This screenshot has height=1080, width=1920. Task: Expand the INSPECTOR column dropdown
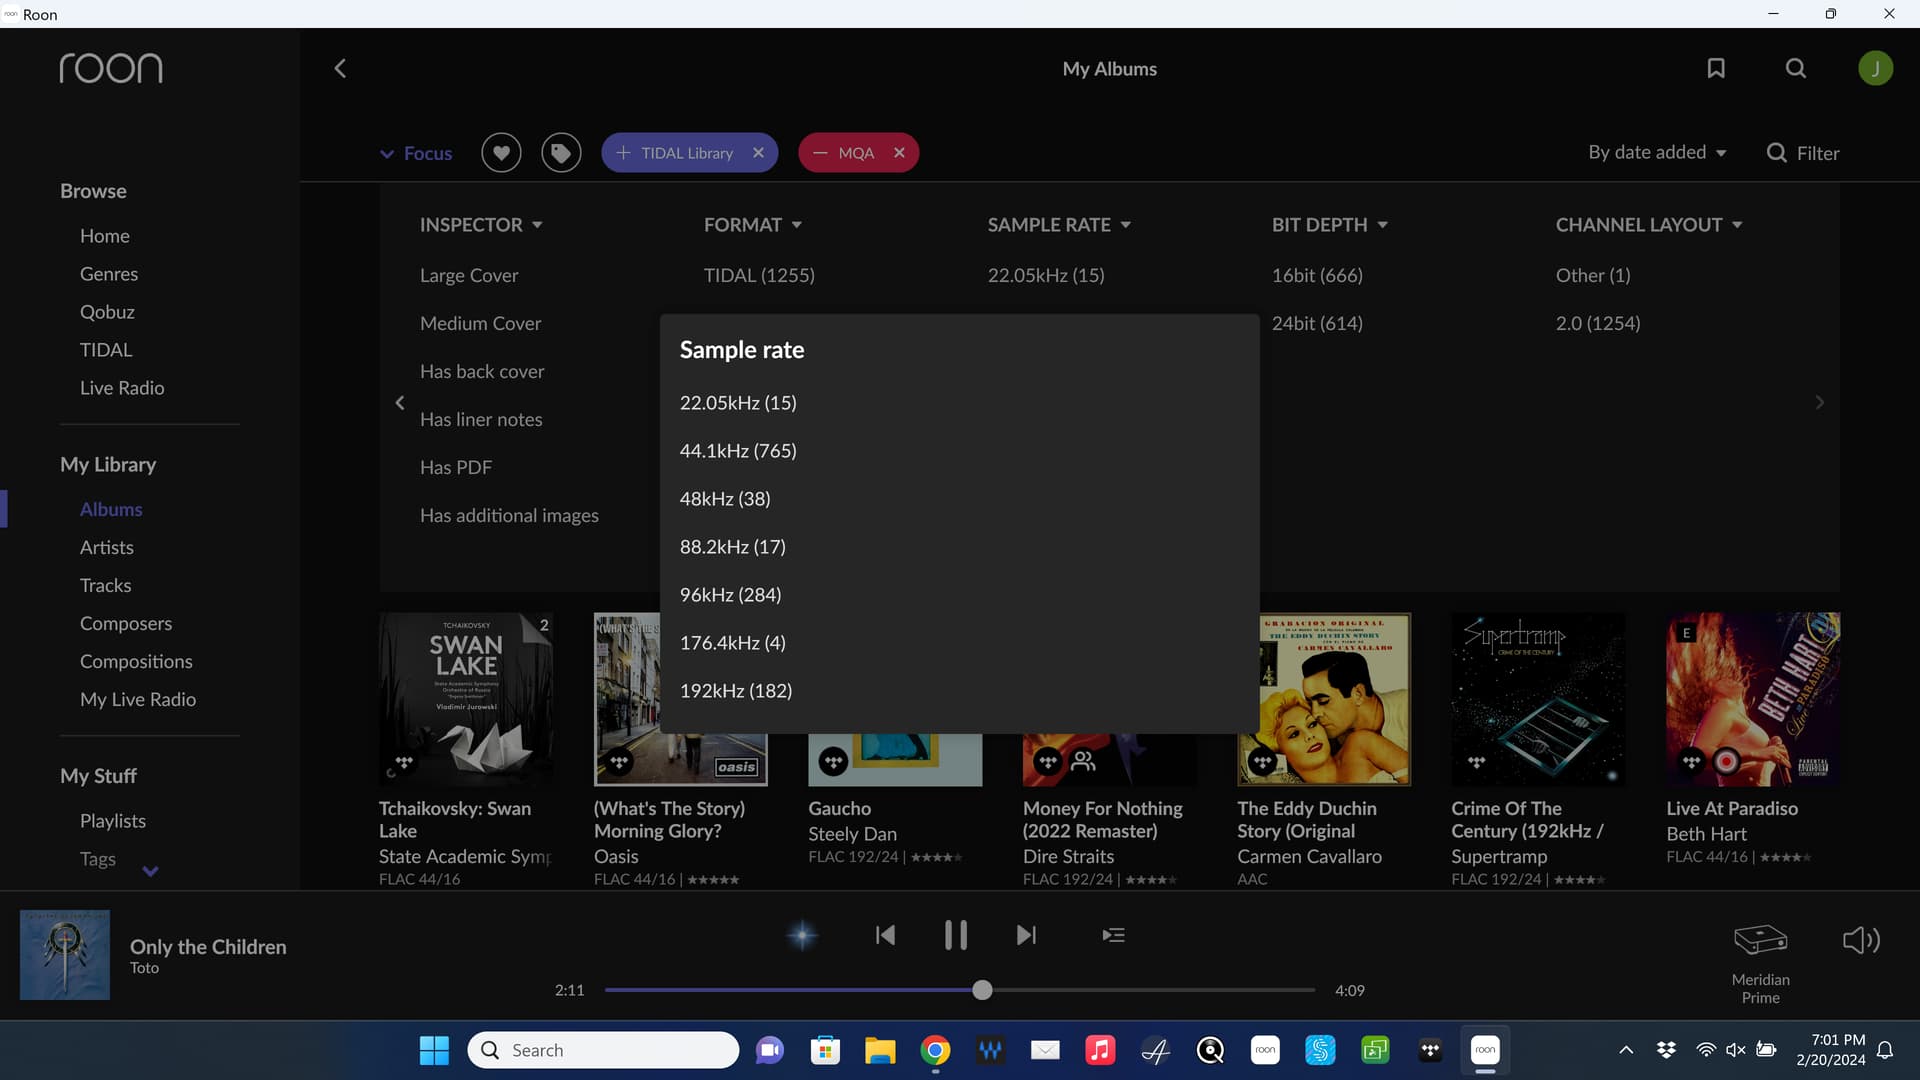click(481, 225)
